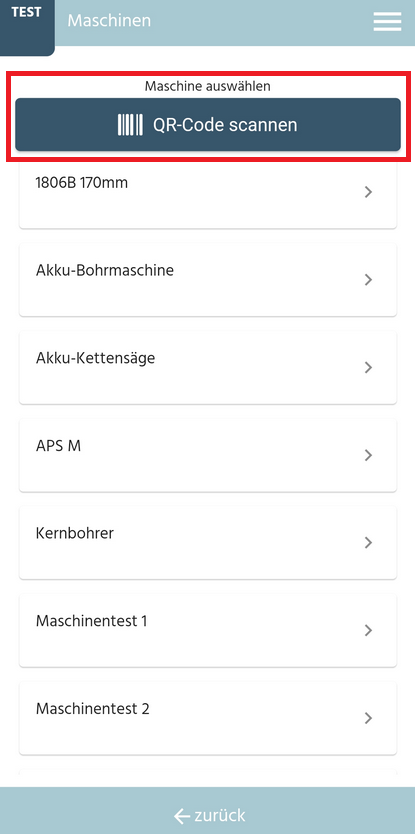The width and height of the screenshot is (415, 834).
Task: Click chevron beside APS M
Action: tap(368, 455)
